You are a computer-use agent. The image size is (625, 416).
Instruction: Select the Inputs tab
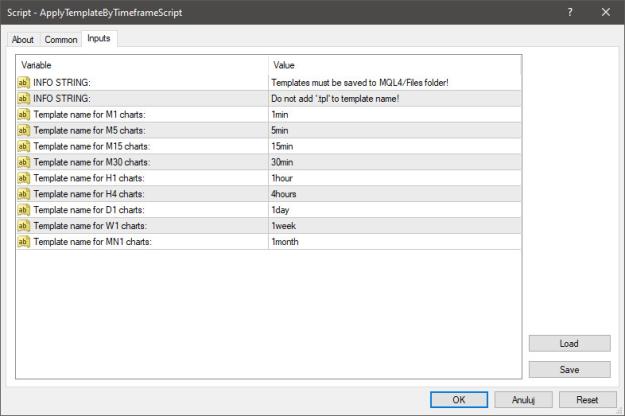(x=99, y=38)
